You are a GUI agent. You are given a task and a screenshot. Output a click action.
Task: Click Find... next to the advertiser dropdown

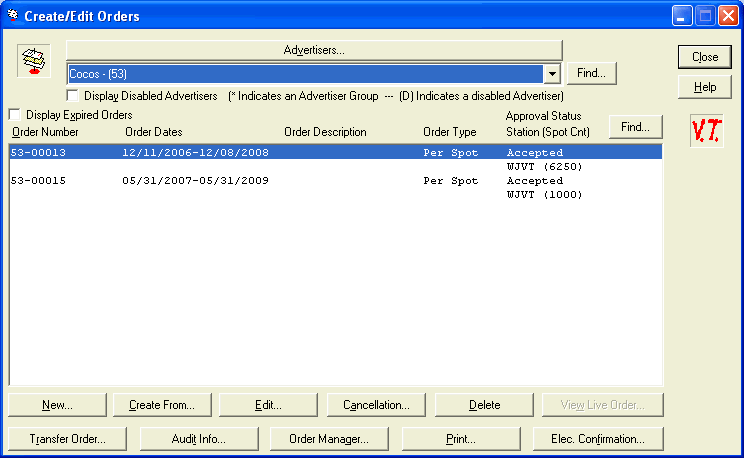pos(591,73)
